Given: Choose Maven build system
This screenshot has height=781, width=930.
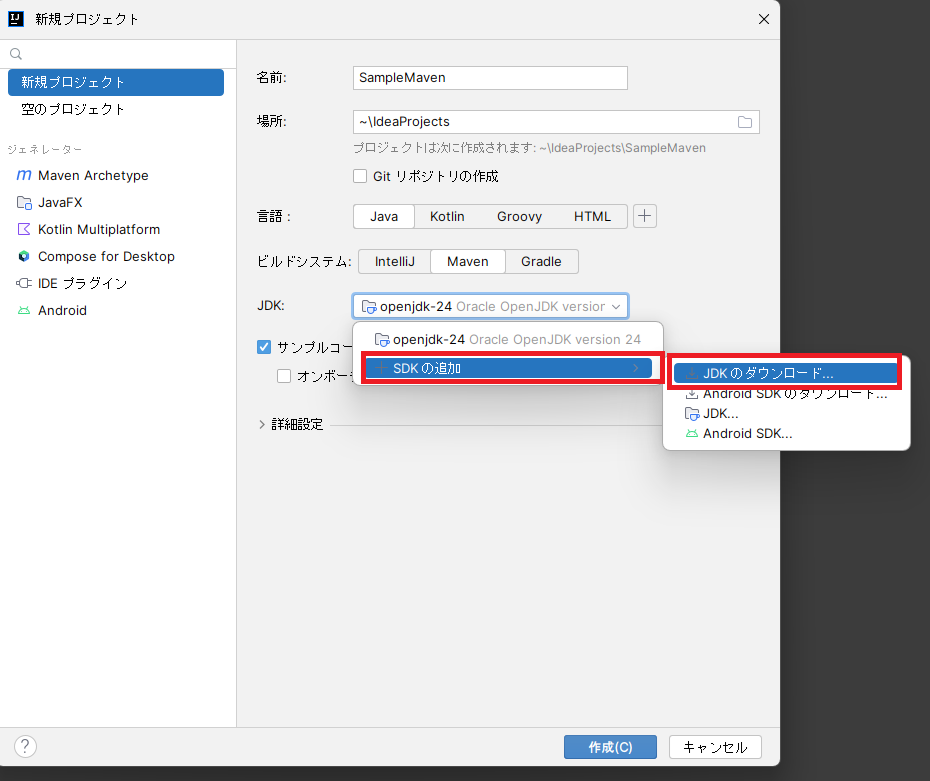Looking at the screenshot, I should (x=468, y=262).
